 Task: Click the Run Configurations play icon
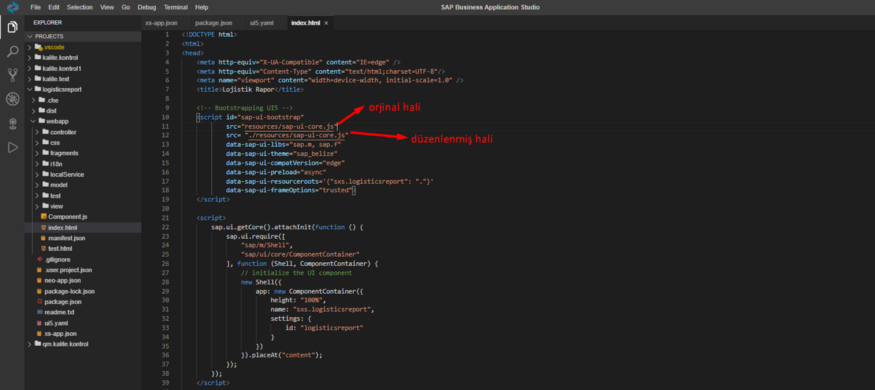[x=12, y=147]
